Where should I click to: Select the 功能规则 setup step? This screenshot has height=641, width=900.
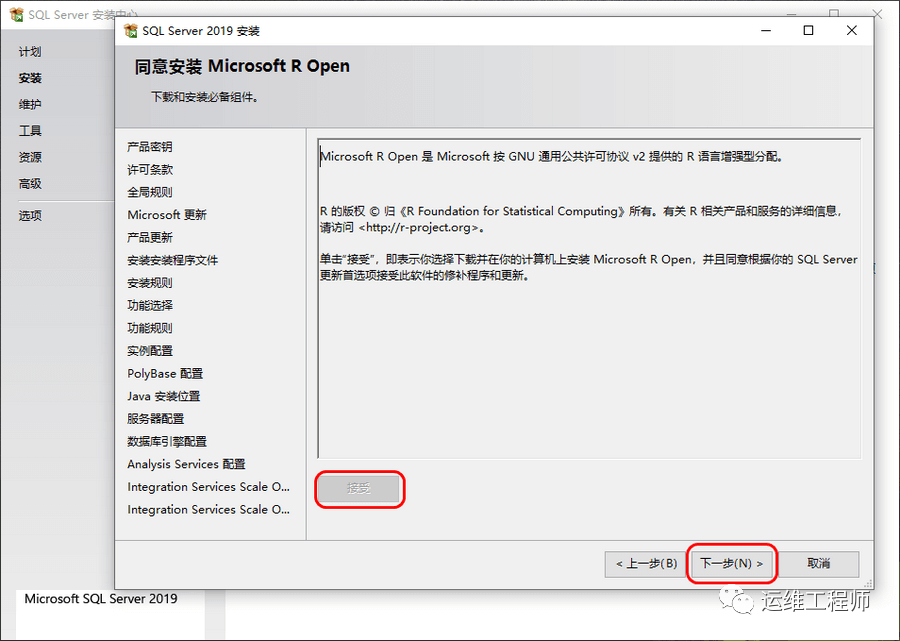[150, 328]
